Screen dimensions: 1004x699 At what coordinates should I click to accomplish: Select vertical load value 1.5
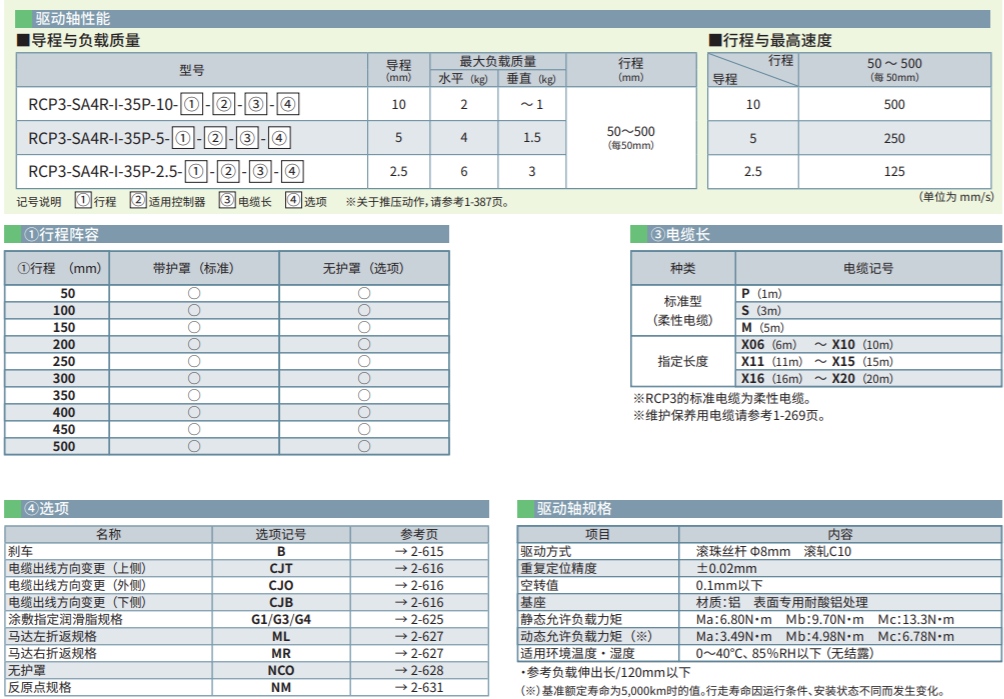point(531,138)
